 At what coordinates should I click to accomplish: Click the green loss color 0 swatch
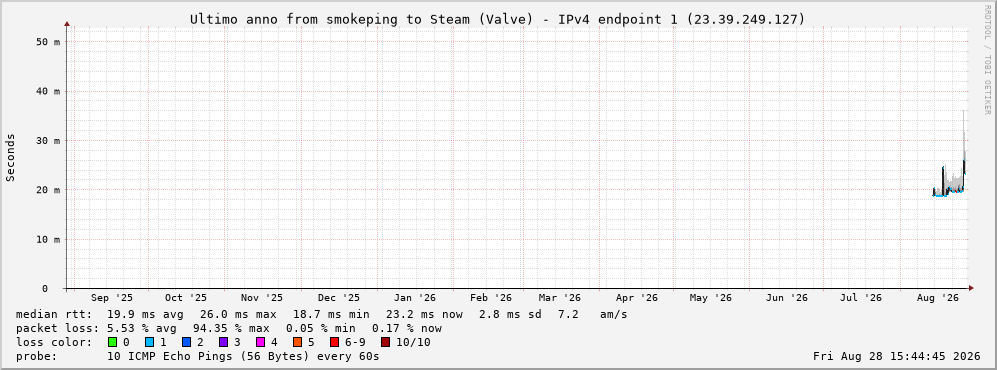tap(113, 342)
